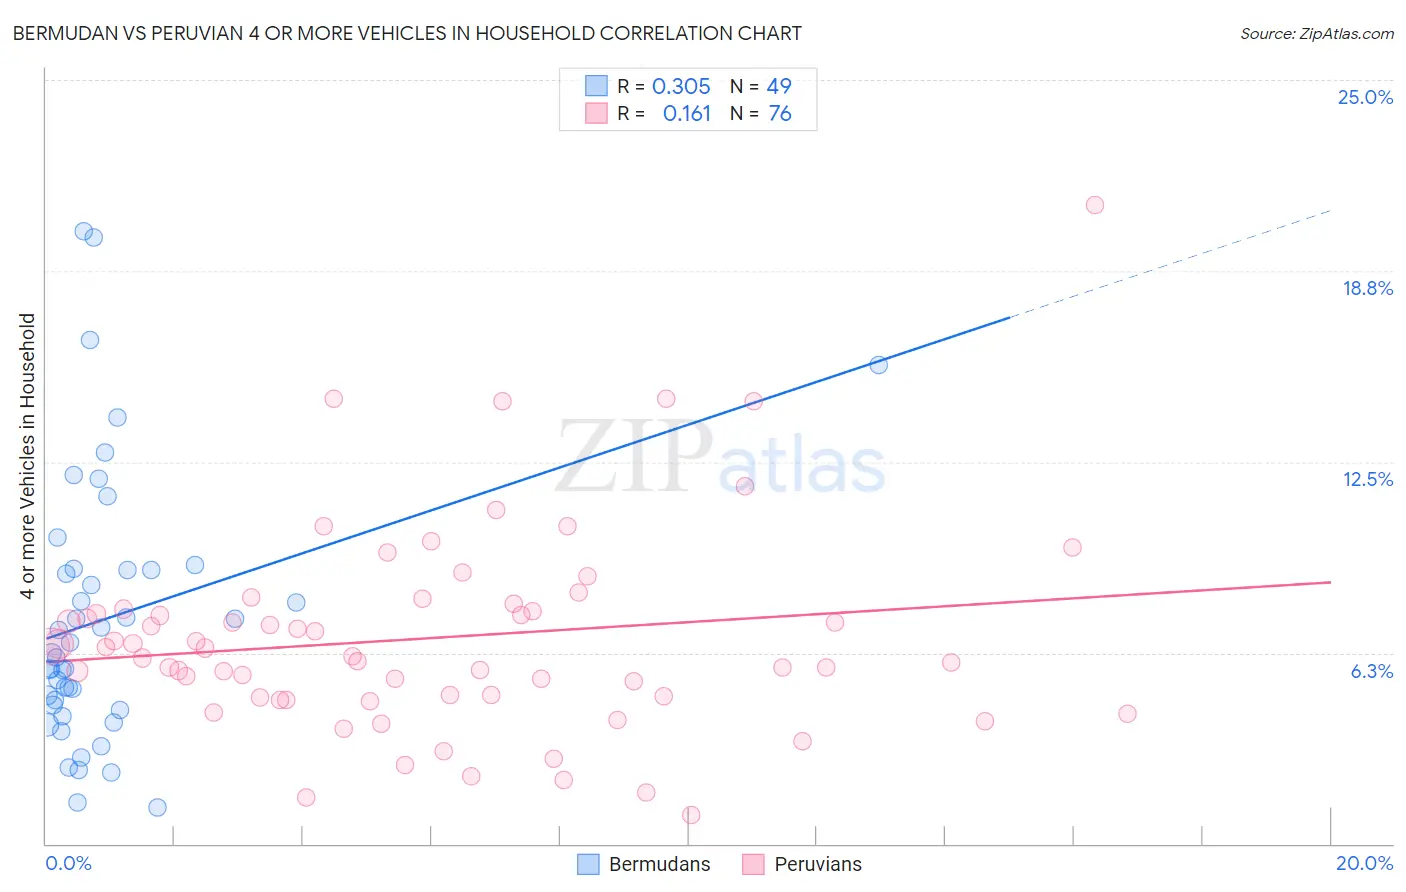The width and height of the screenshot is (1406, 892).
Task: Click the blue swatch beside R = 0.305
Action: click(596, 86)
